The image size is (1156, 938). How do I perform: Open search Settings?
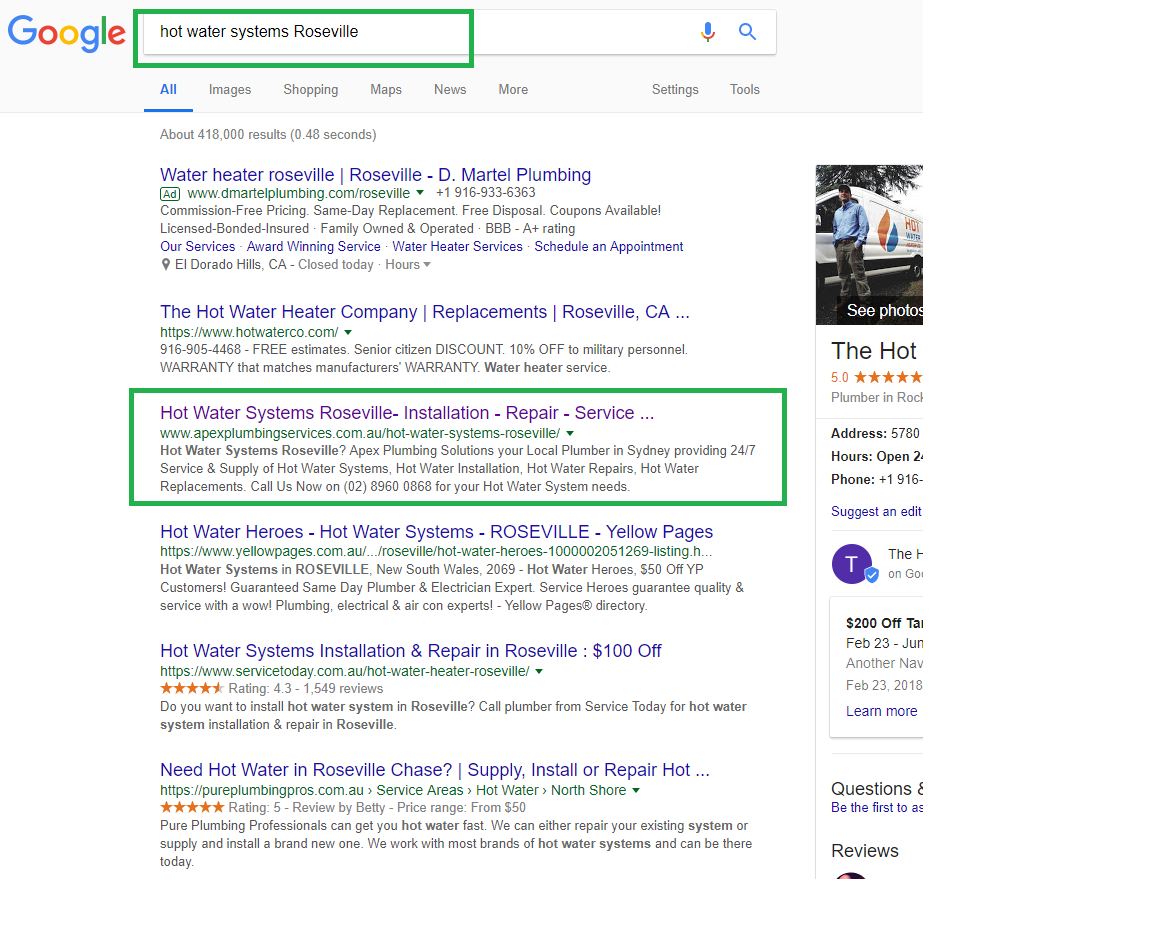[x=675, y=89]
